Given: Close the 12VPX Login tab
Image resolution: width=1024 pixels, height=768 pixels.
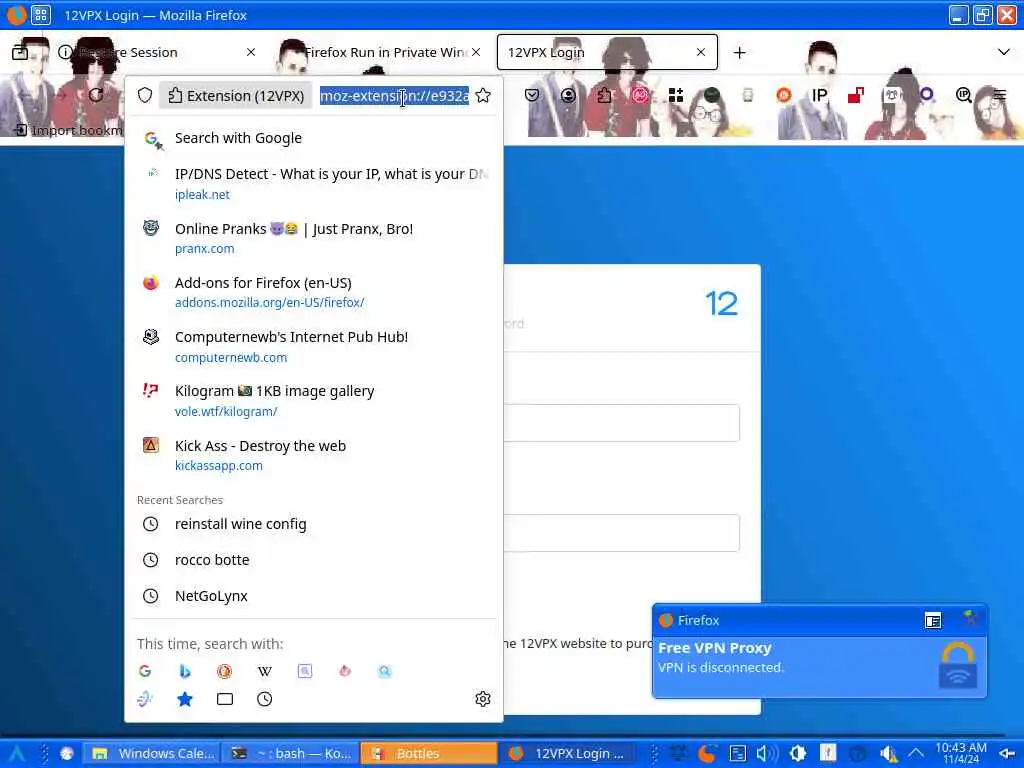Looking at the screenshot, I should [701, 52].
